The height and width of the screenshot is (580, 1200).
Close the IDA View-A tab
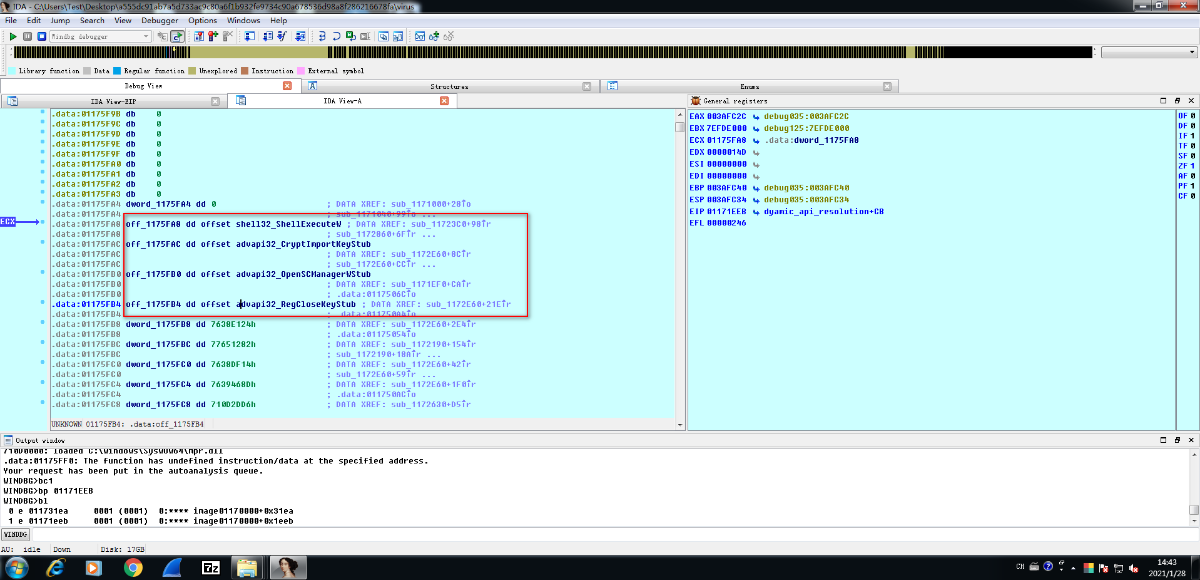[446, 101]
